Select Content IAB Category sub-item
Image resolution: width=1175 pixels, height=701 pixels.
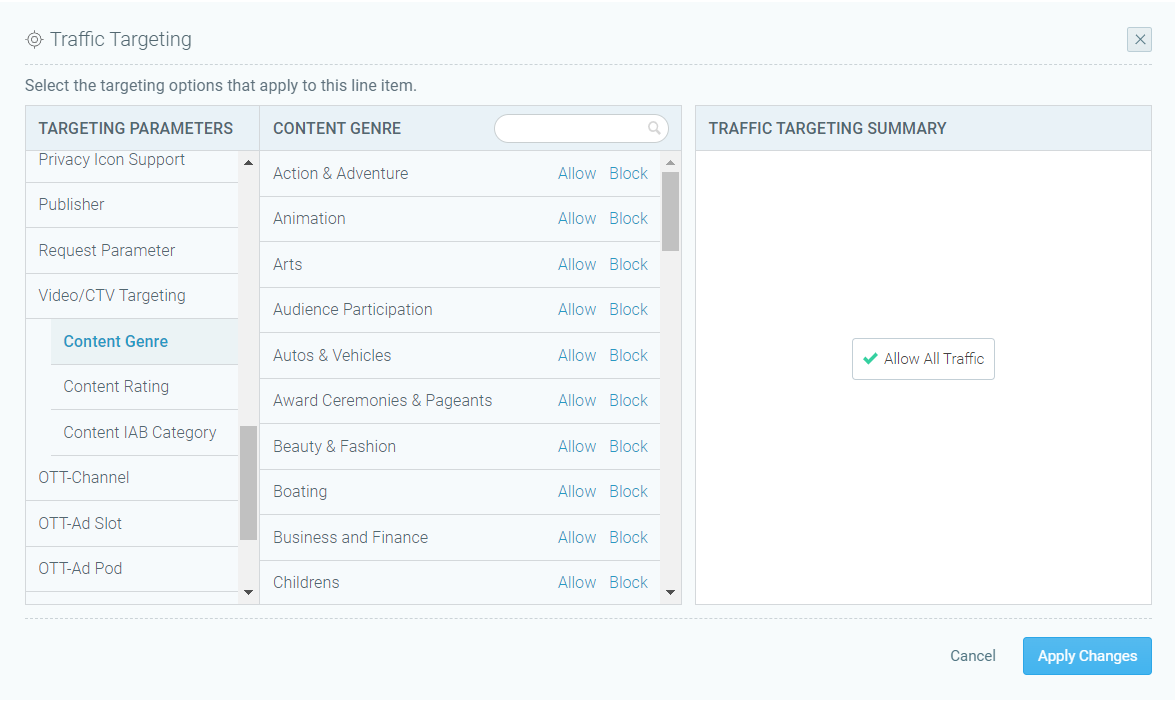[x=145, y=433]
